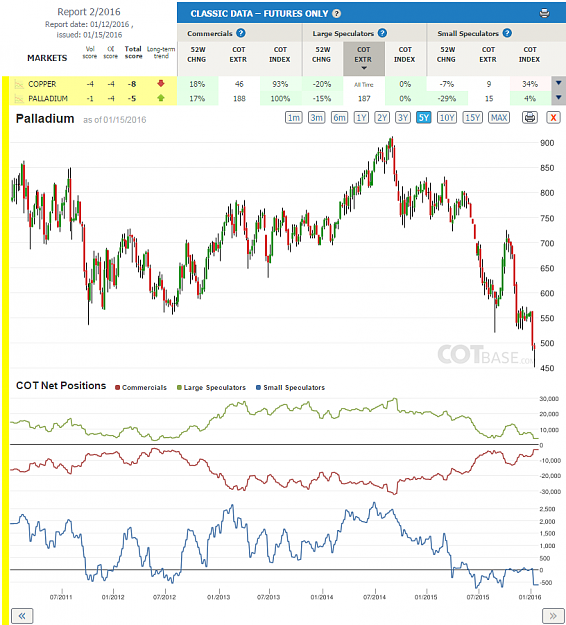566x625 pixels.
Task: Click the 07/2014 marker on time axis
Action: pyautogui.click(x=374, y=597)
